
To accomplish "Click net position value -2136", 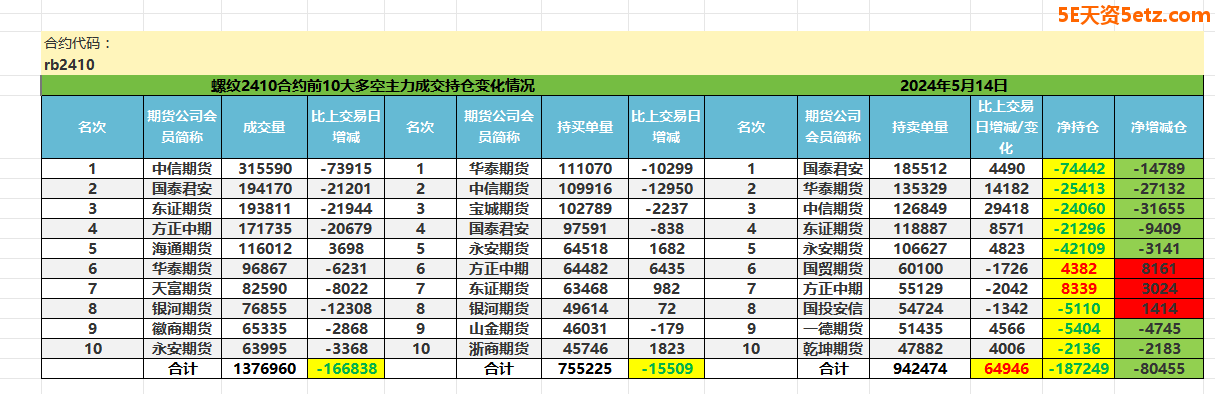I will (1078, 348).
